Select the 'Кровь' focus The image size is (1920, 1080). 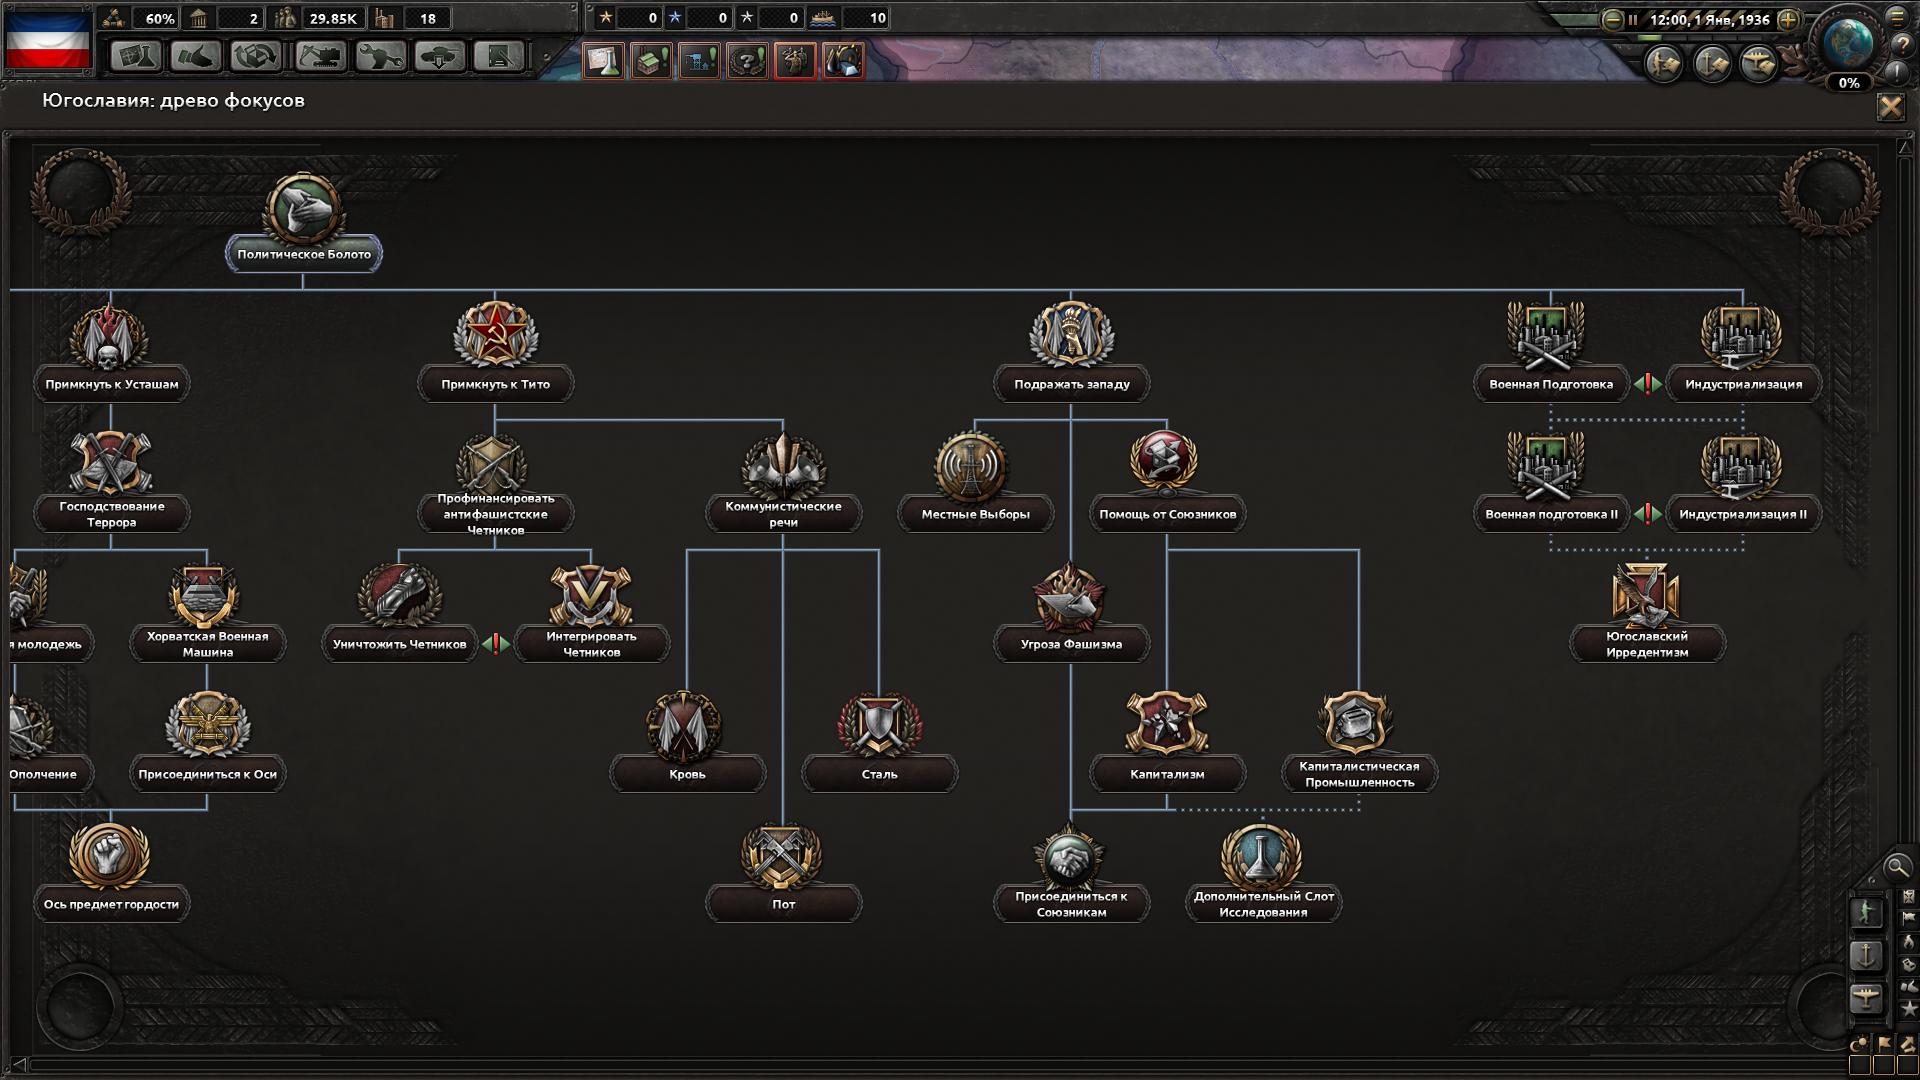click(687, 741)
